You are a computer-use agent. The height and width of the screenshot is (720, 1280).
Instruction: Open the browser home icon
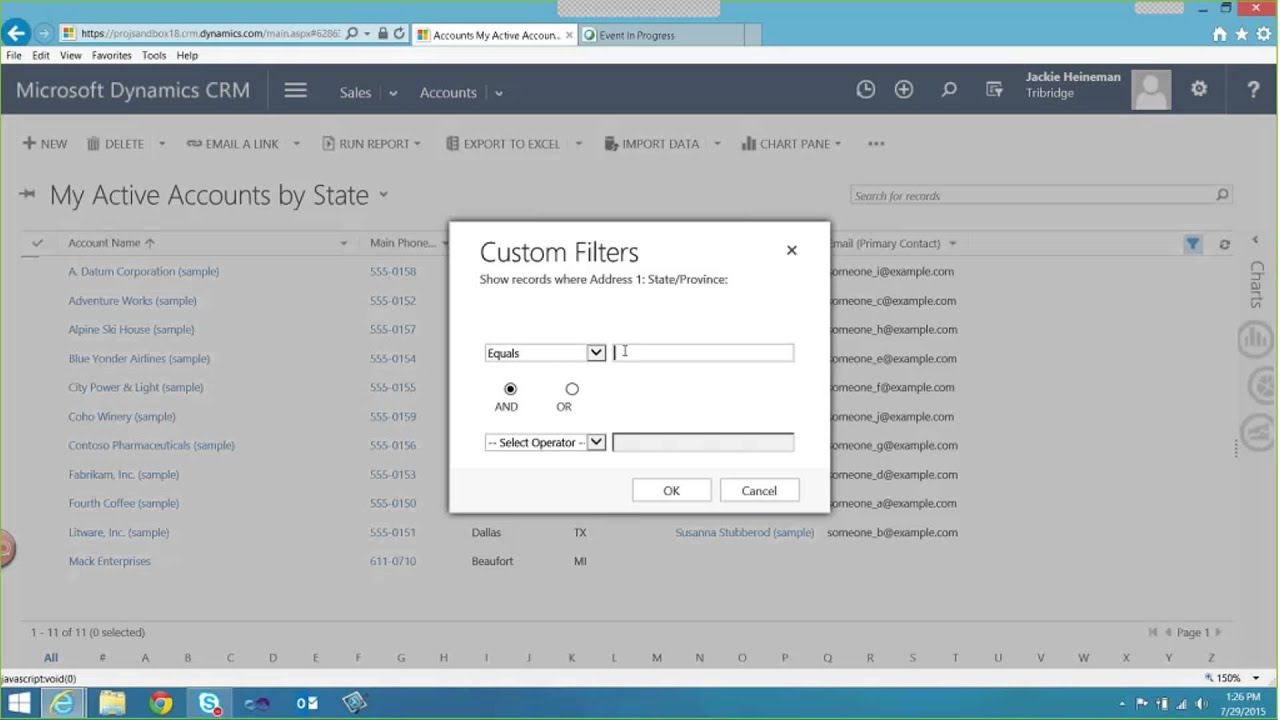coord(1219,34)
